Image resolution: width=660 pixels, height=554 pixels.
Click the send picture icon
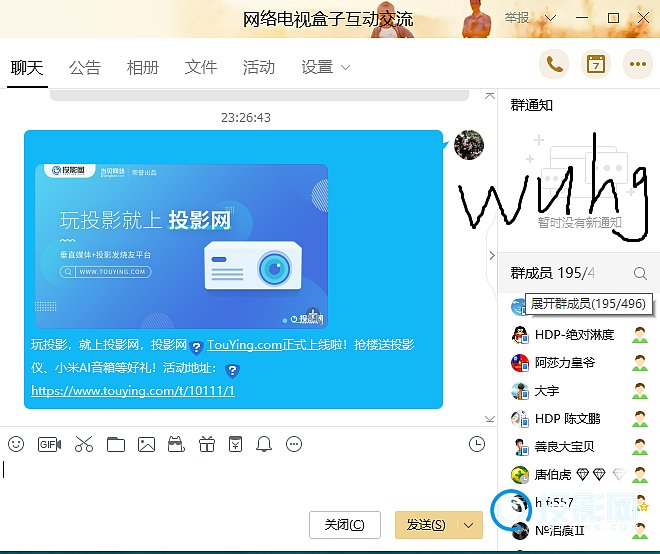pyautogui.click(x=146, y=444)
